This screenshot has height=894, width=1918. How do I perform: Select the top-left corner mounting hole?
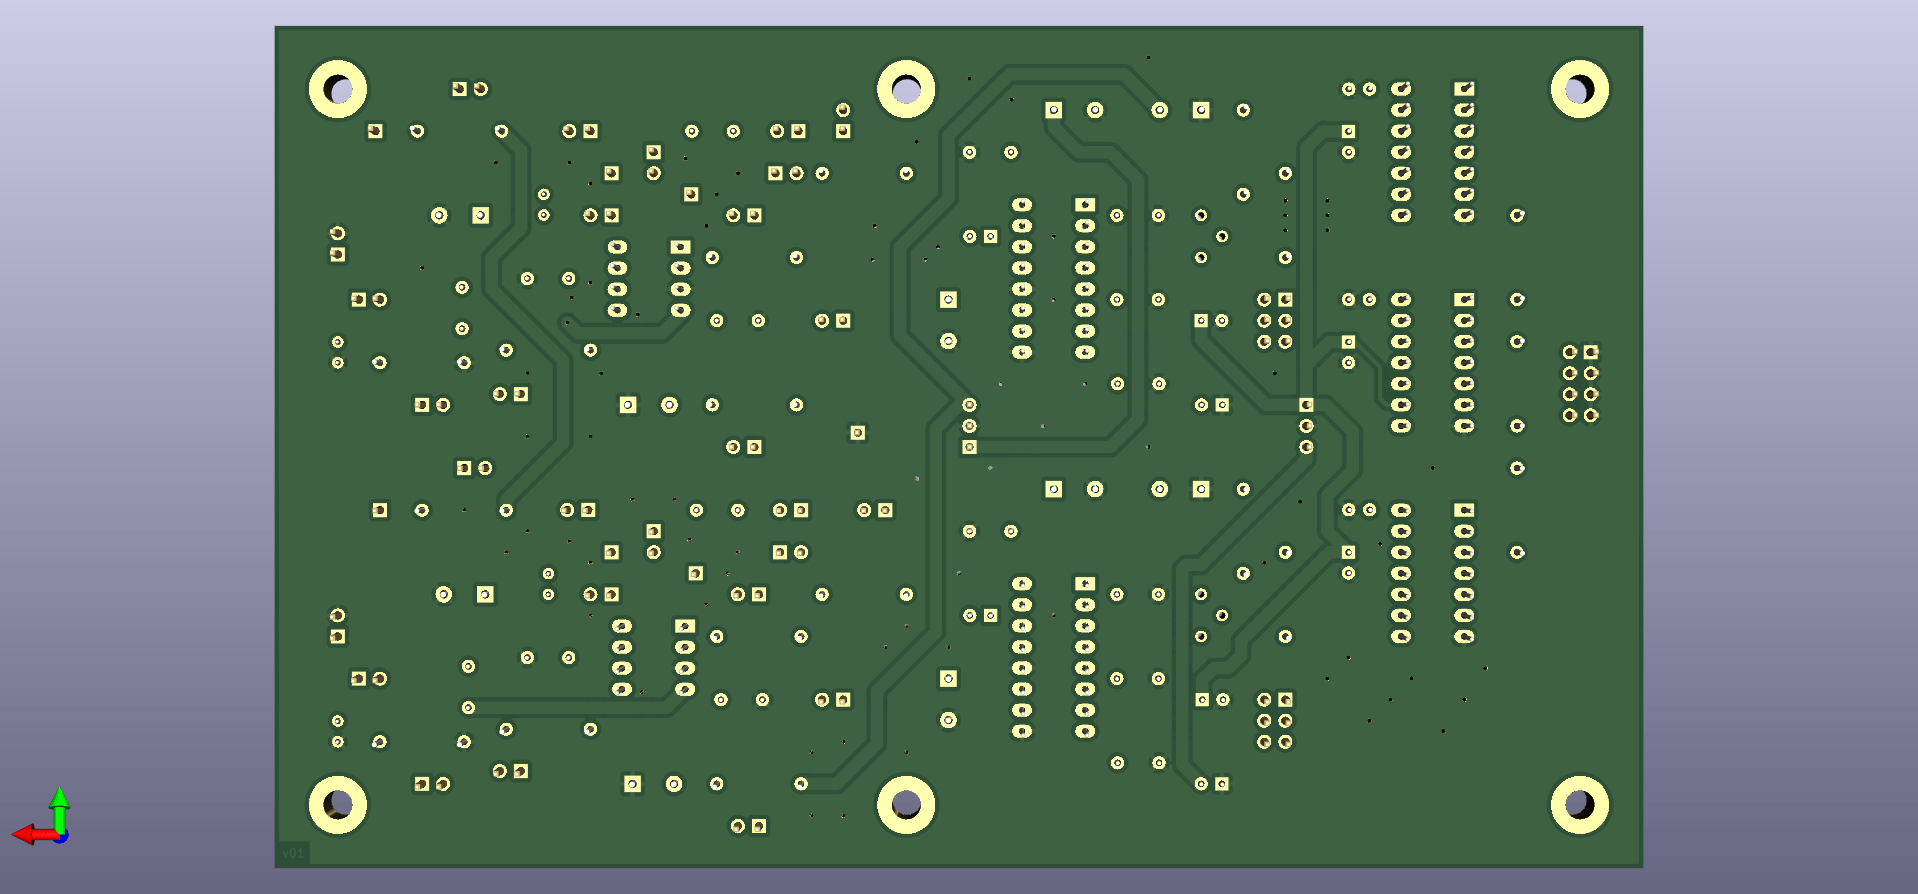338,89
